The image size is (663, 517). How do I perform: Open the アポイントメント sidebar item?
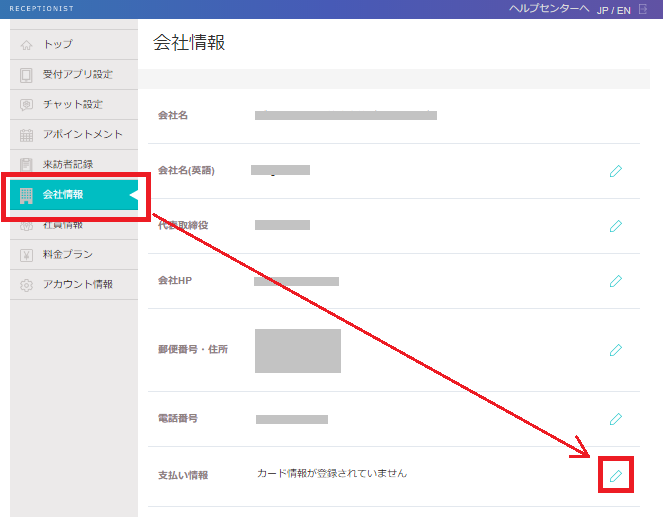(x=82, y=135)
